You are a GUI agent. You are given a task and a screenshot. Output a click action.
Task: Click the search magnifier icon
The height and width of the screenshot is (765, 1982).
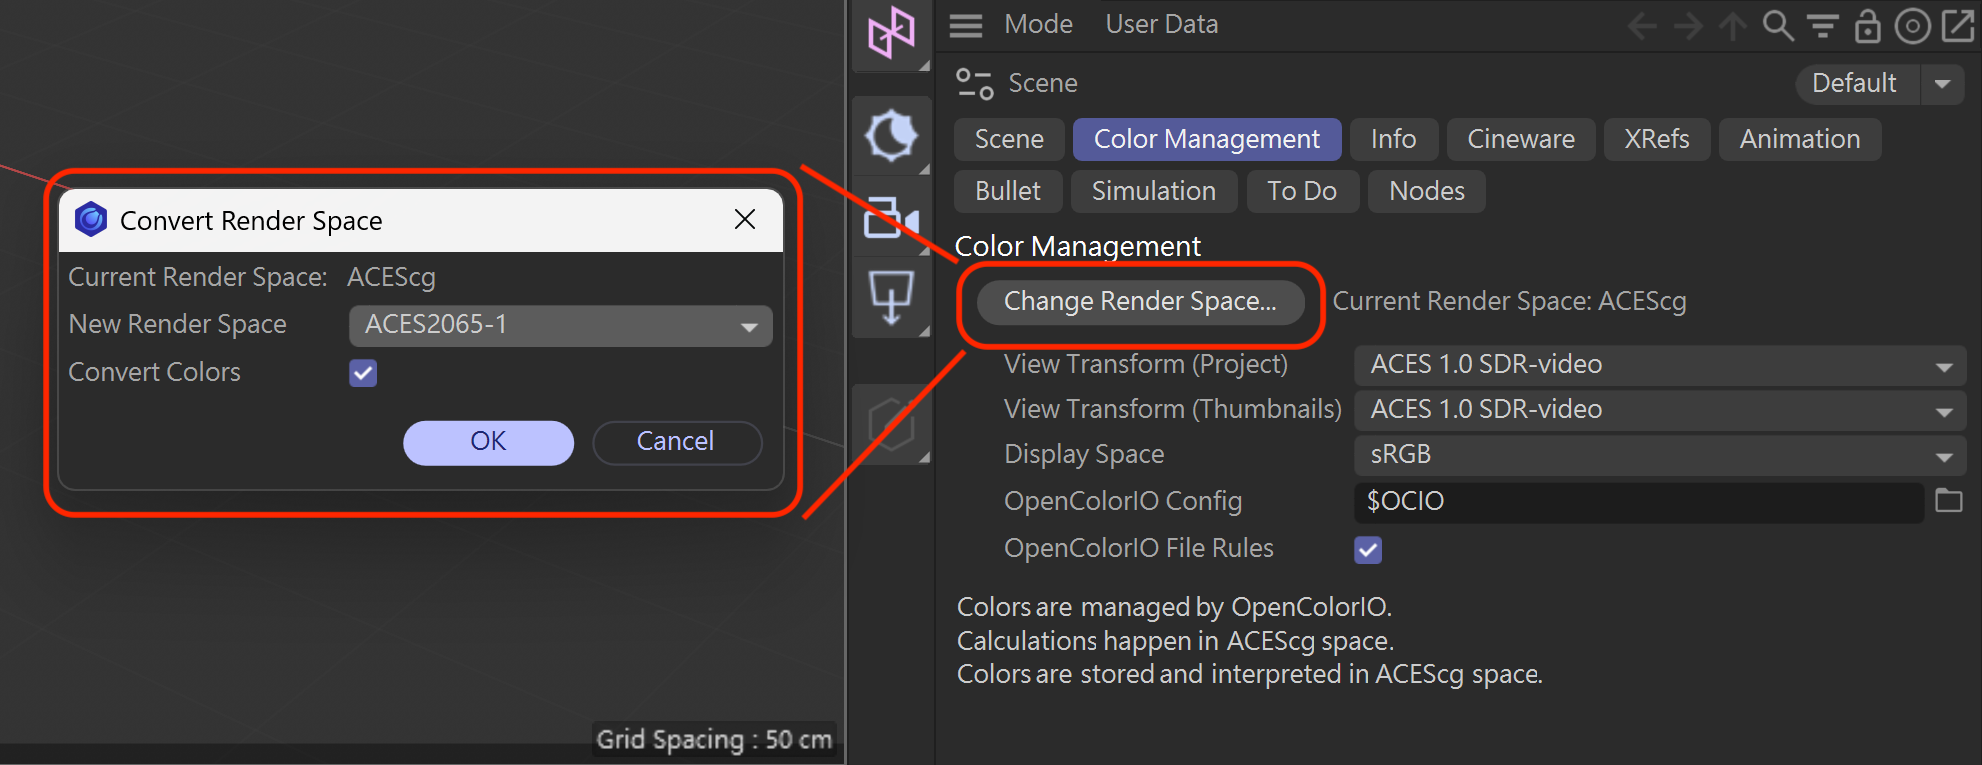(x=1777, y=25)
